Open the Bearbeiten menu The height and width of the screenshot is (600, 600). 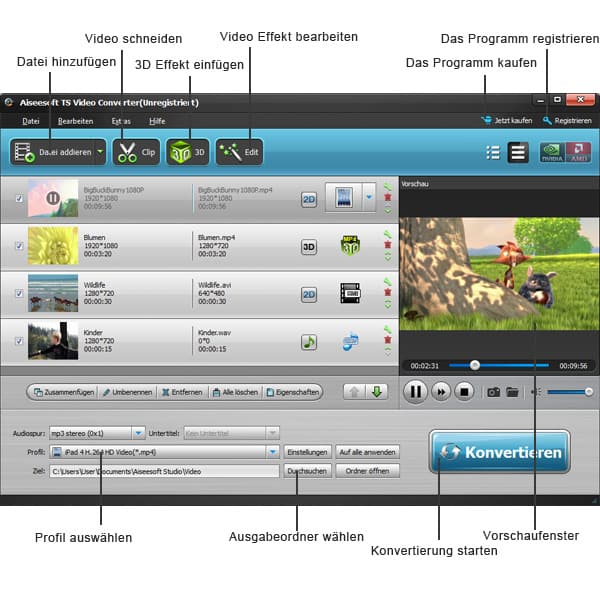[75, 121]
